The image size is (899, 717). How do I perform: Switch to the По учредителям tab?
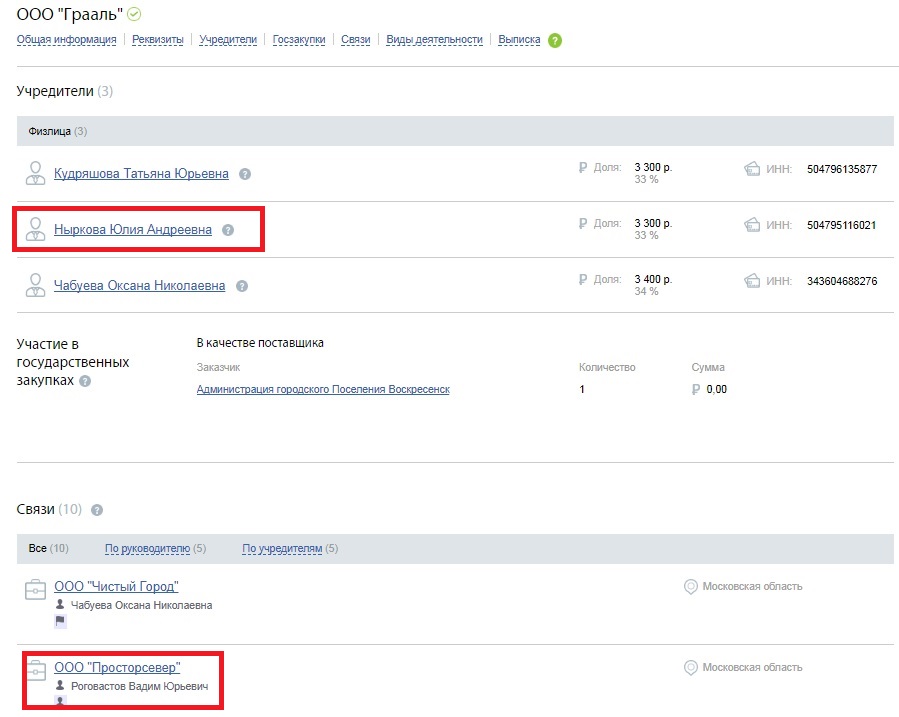[282, 548]
